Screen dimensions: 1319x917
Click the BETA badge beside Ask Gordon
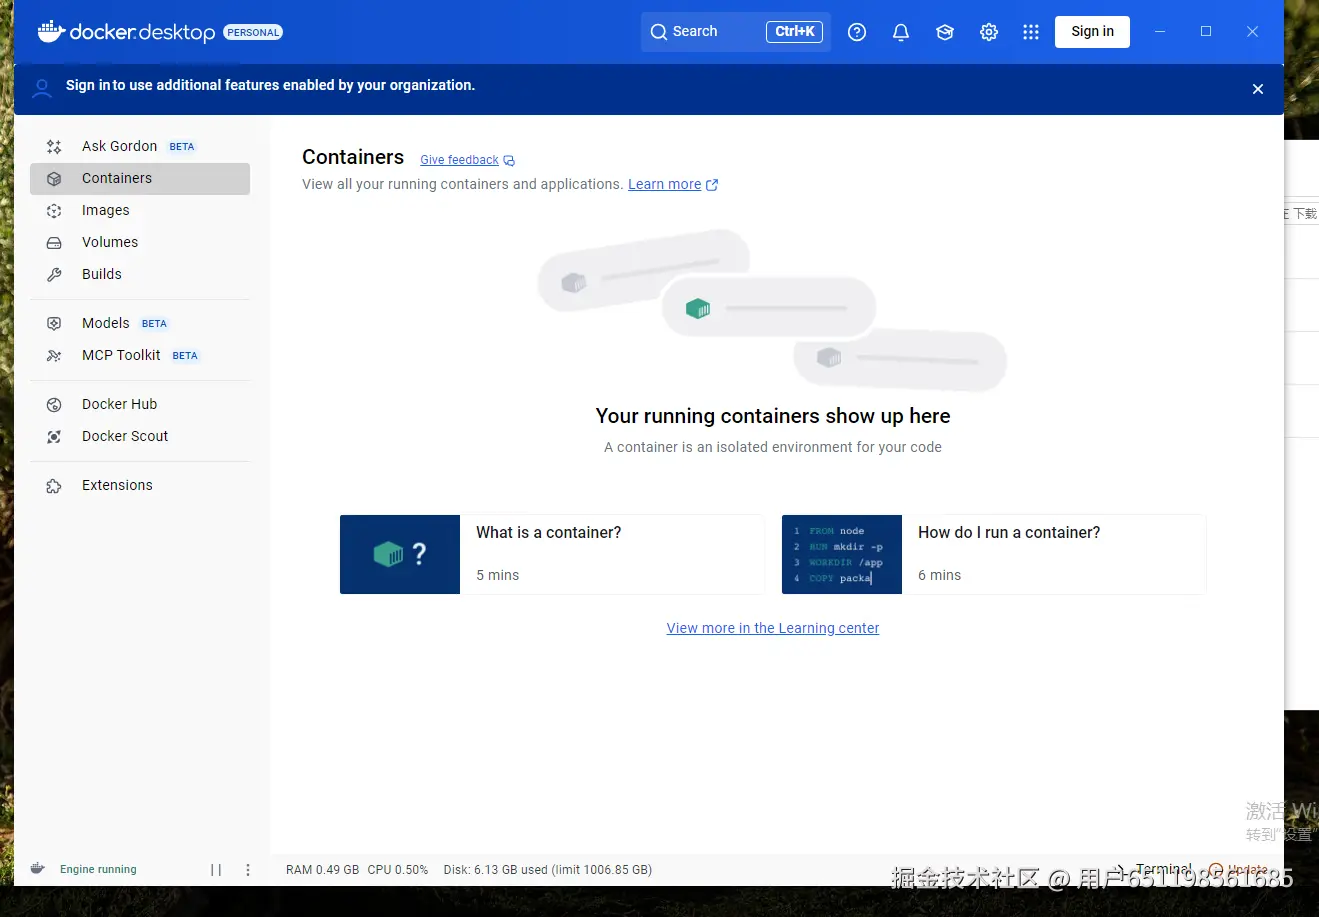(x=182, y=147)
